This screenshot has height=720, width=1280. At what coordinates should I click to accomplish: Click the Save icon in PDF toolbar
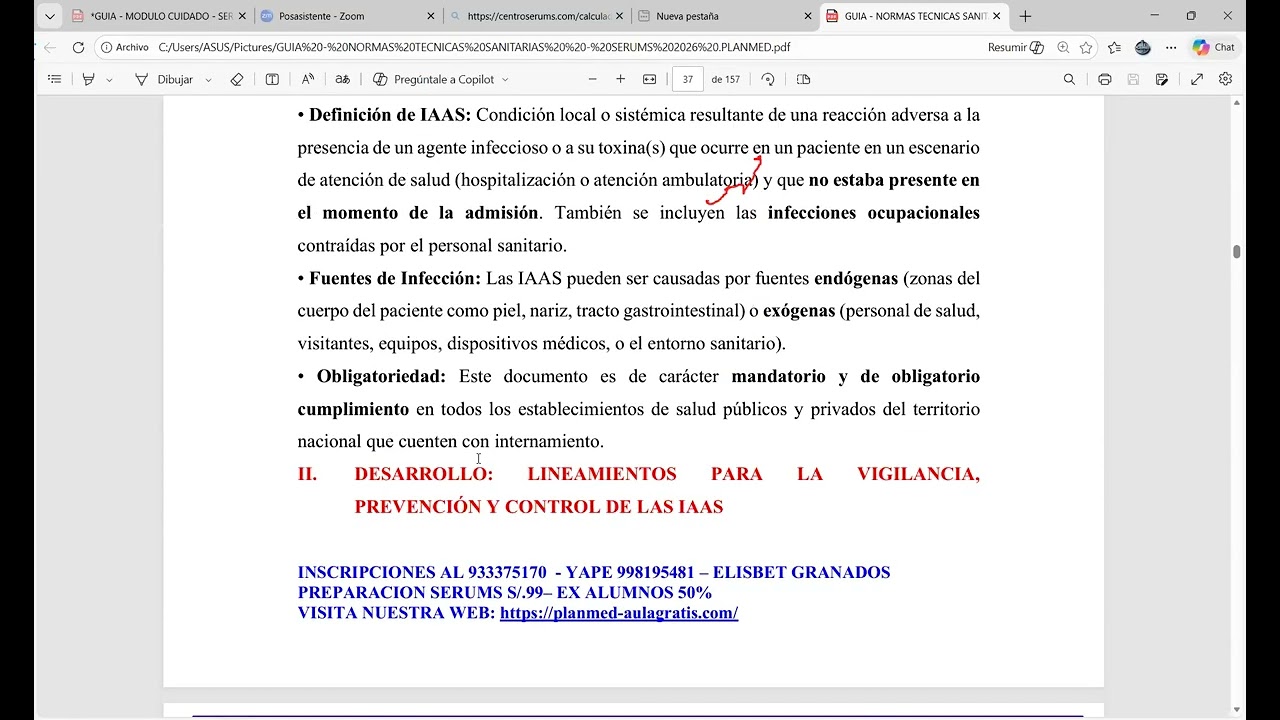click(1133, 79)
